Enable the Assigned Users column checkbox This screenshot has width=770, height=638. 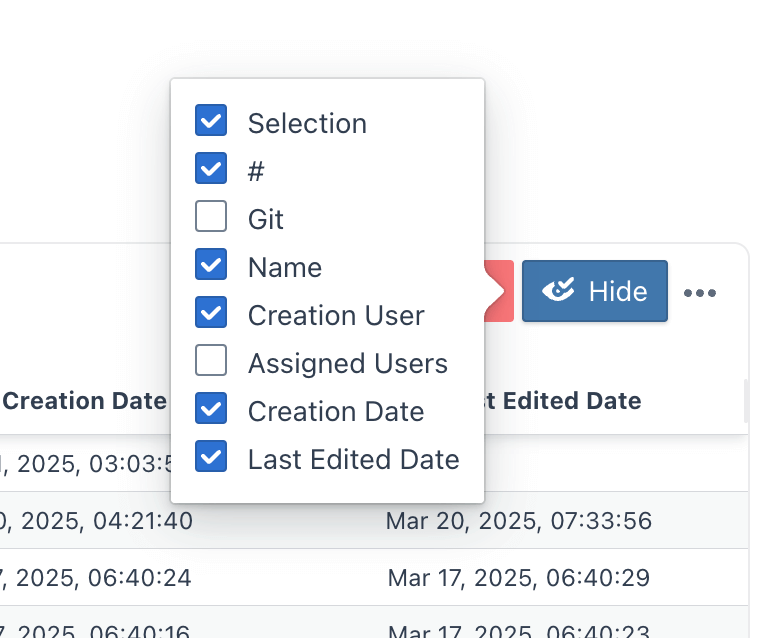click(211, 361)
